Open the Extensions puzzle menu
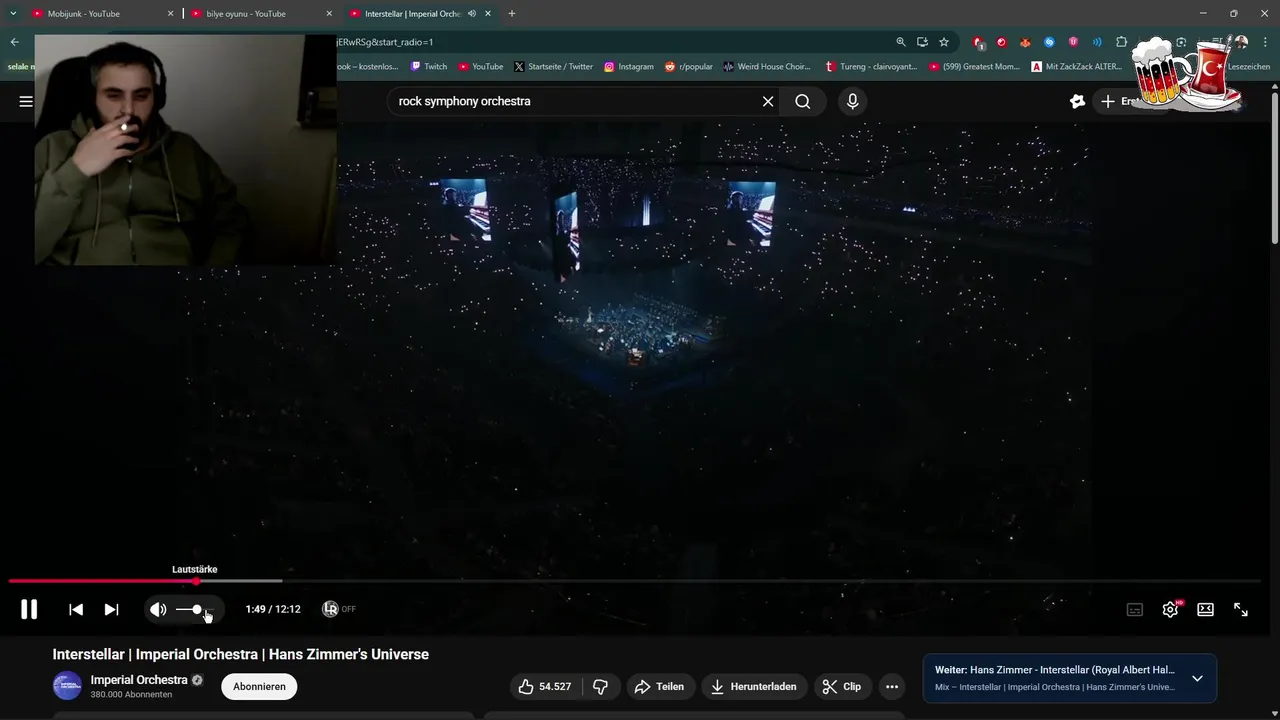This screenshot has height=720, width=1280. pyautogui.click(x=1121, y=42)
